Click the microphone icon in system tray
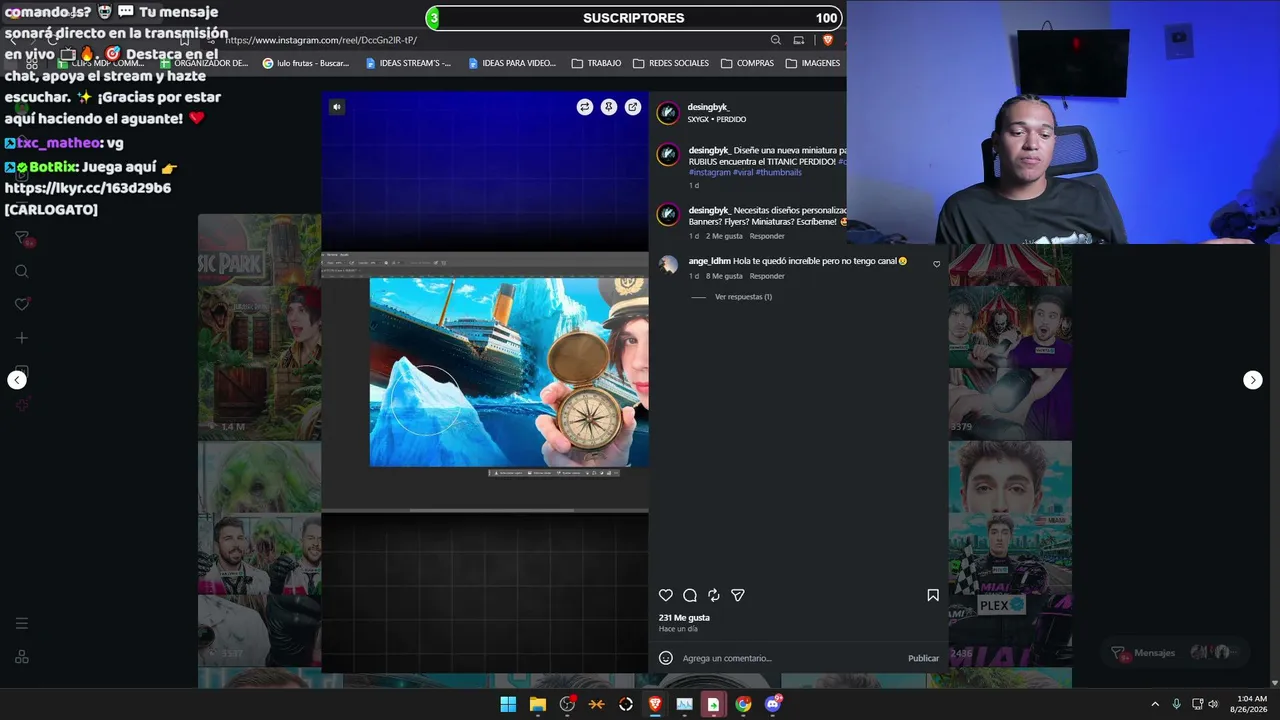 1176,704
